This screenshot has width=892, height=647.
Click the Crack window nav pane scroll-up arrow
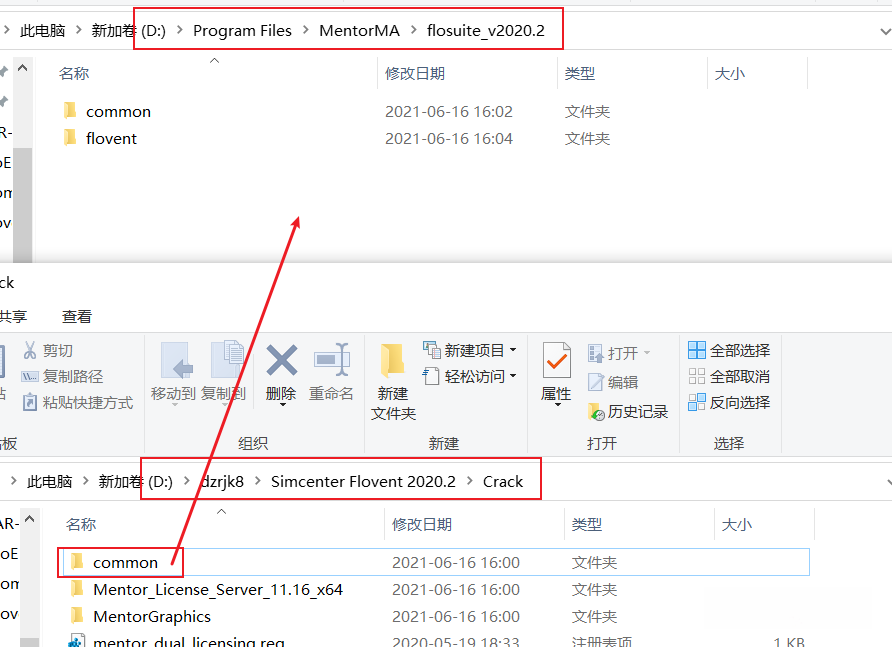click(x=30, y=519)
